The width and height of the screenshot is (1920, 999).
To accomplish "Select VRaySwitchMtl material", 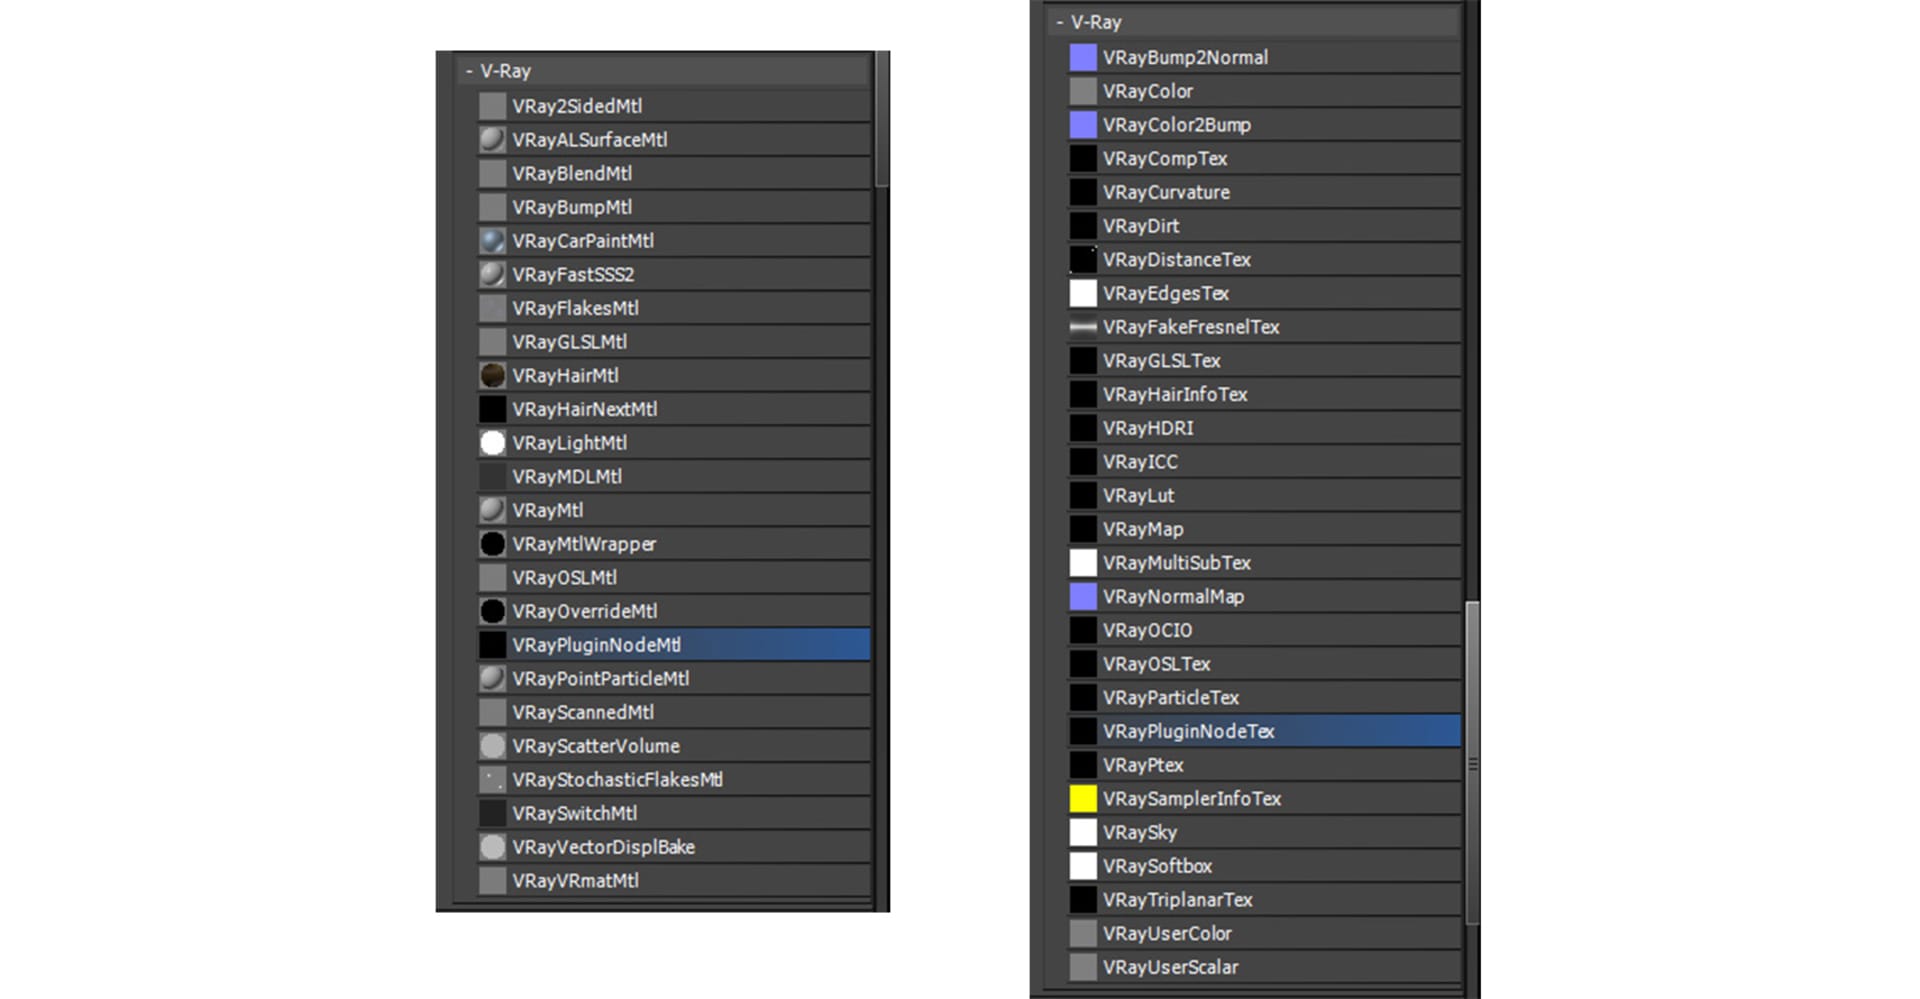I will point(674,813).
